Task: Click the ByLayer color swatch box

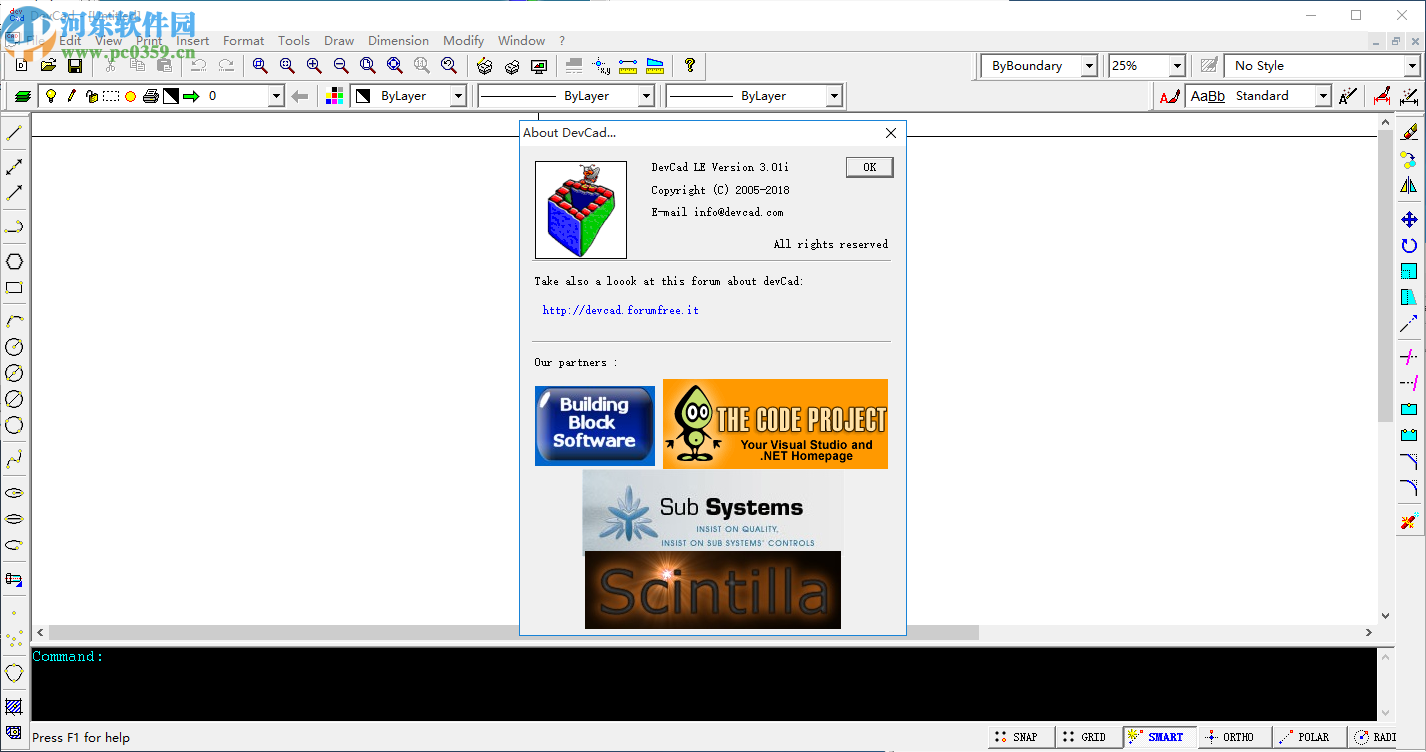Action: (x=363, y=96)
